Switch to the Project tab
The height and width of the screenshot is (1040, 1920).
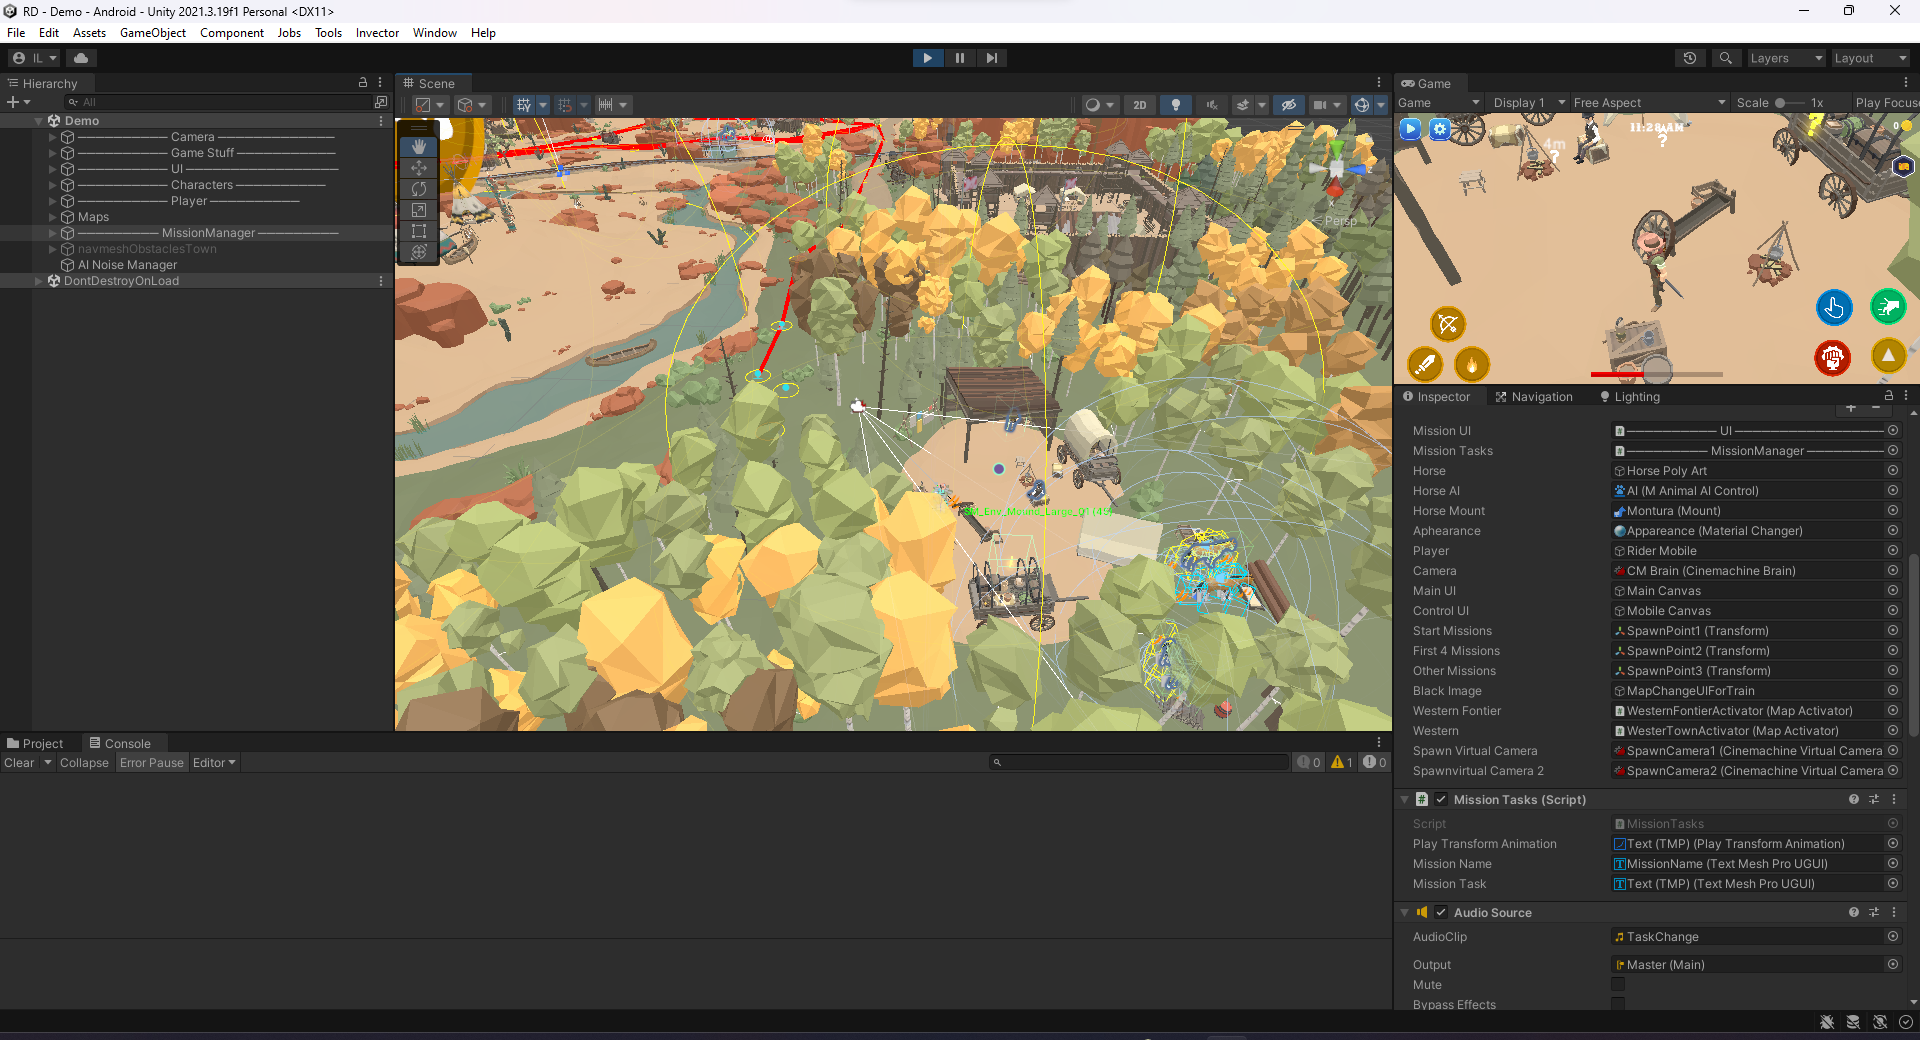[35, 744]
